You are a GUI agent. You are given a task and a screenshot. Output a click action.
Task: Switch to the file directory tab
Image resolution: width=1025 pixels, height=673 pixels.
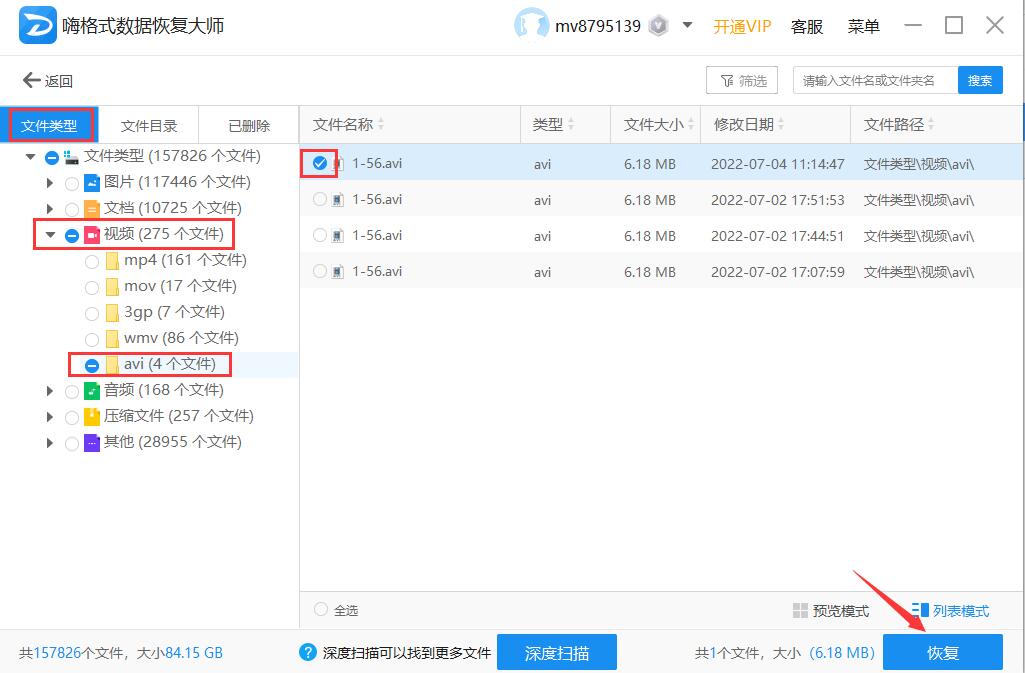click(x=149, y=126)
